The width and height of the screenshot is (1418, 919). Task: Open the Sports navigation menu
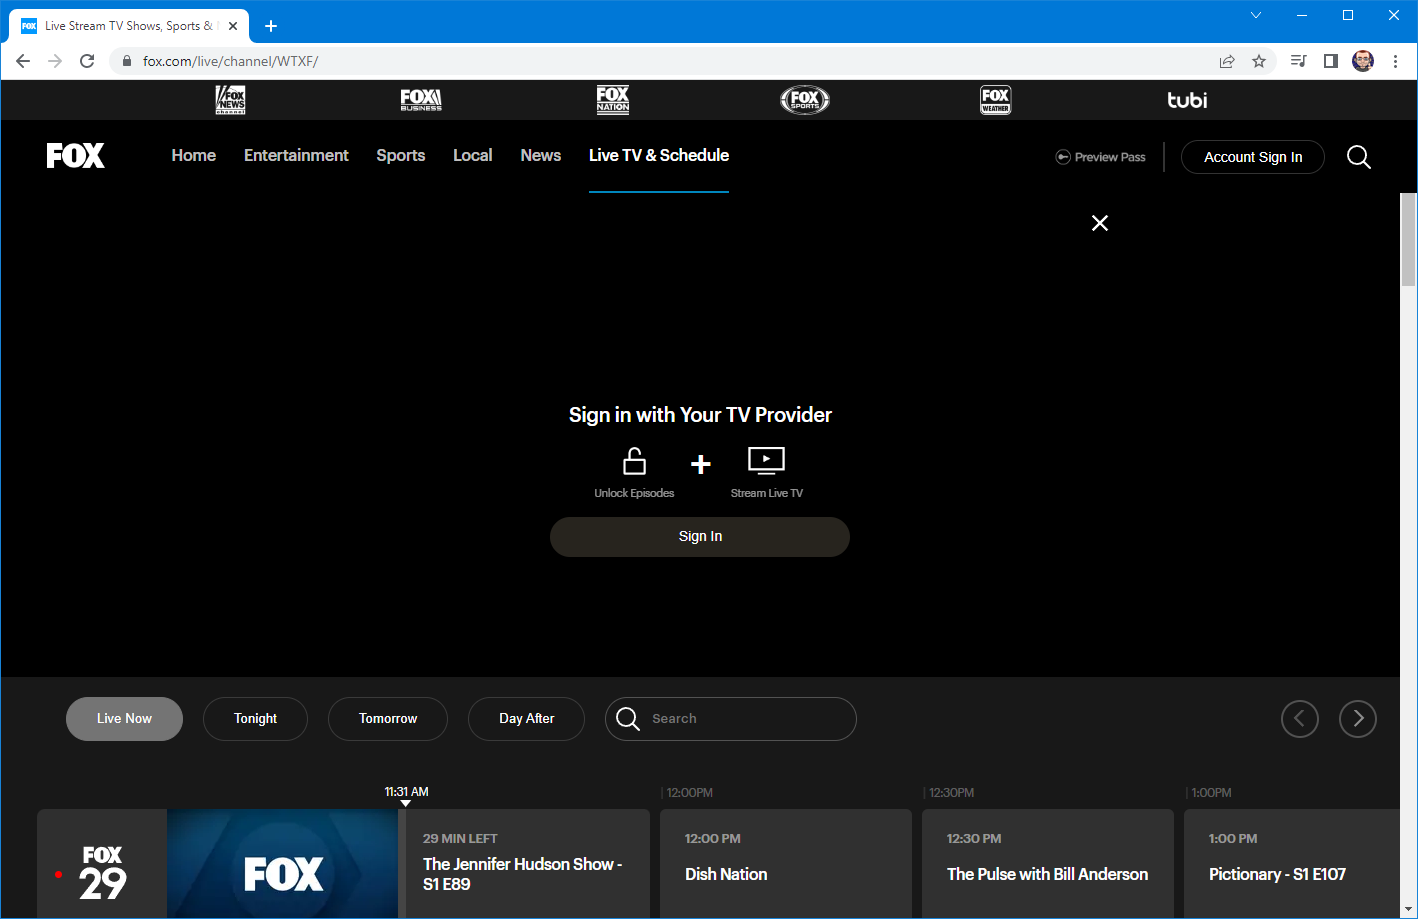(x=400, y=156)
